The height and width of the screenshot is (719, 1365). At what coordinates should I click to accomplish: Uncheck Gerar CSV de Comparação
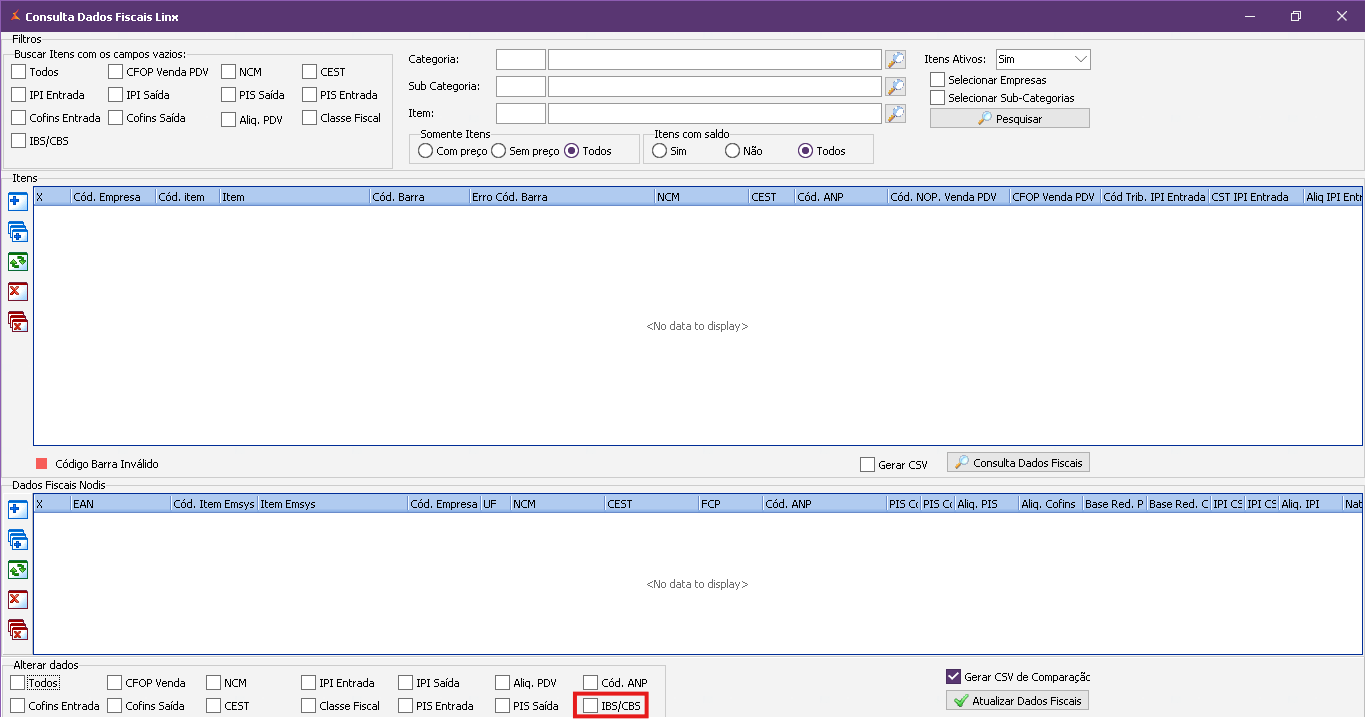coord(953,677)
